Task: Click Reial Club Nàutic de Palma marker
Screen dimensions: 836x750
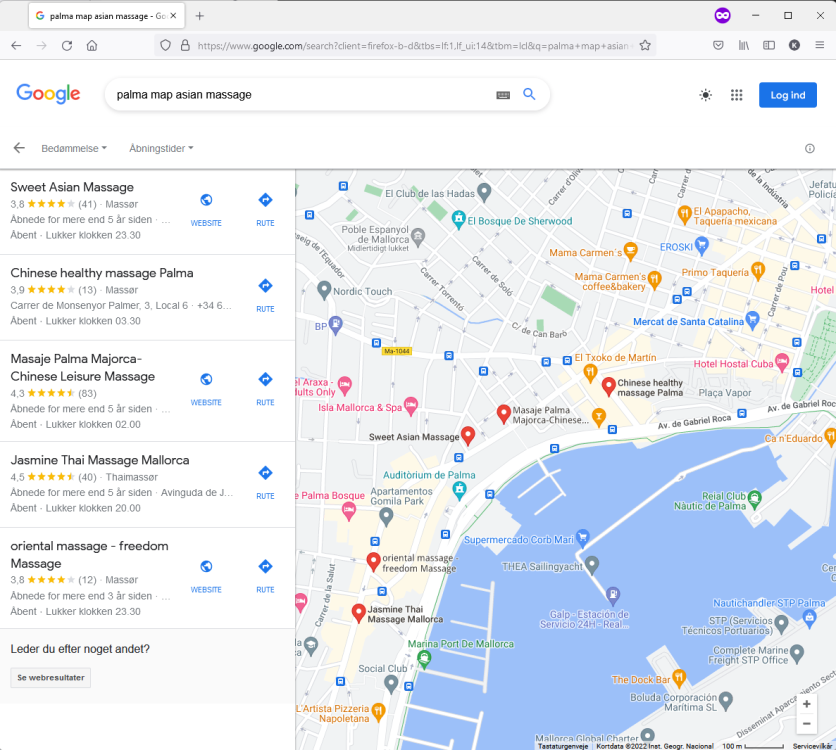Action: pyautogui.click(x=754, y=499)
